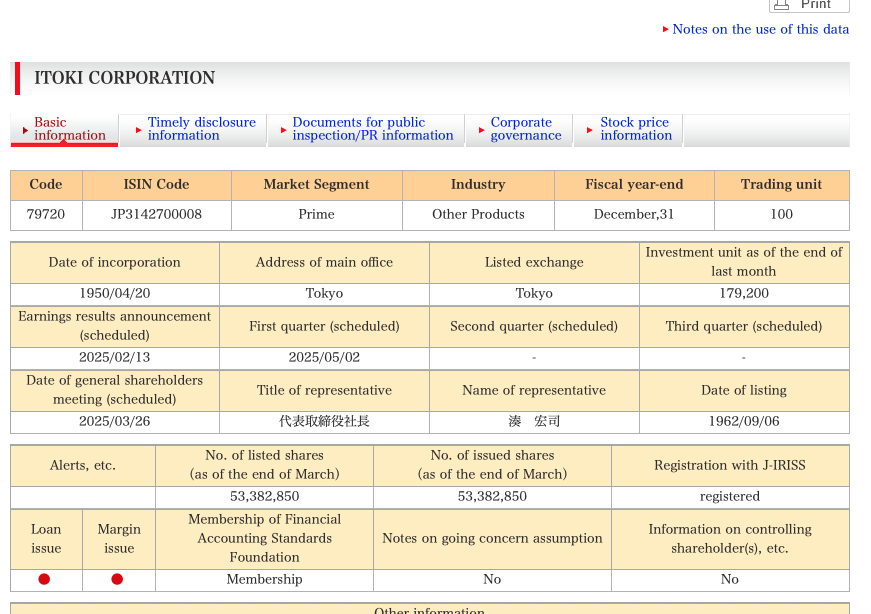Click representative name 湊 宏司

coord(534,422)
